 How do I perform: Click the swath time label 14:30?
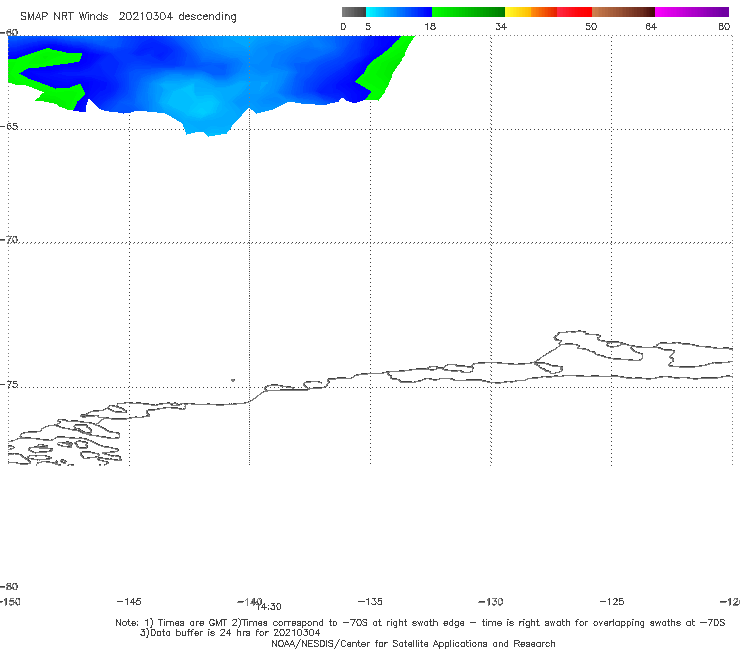[x=270, y=607]
